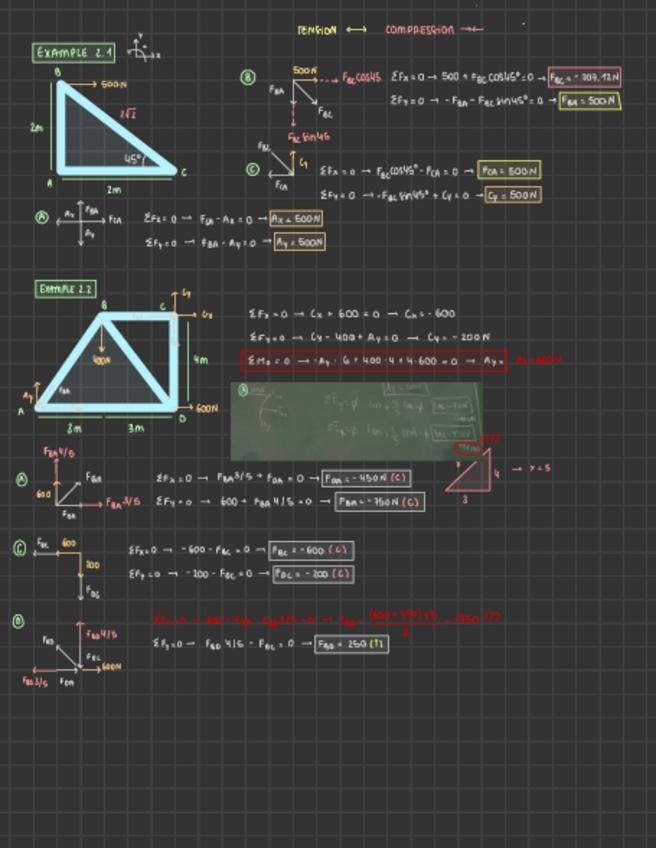This screenshot has width=656, height=848.
Task: Click boxed result FBC = -707.12N
Action: click(585, 77)
